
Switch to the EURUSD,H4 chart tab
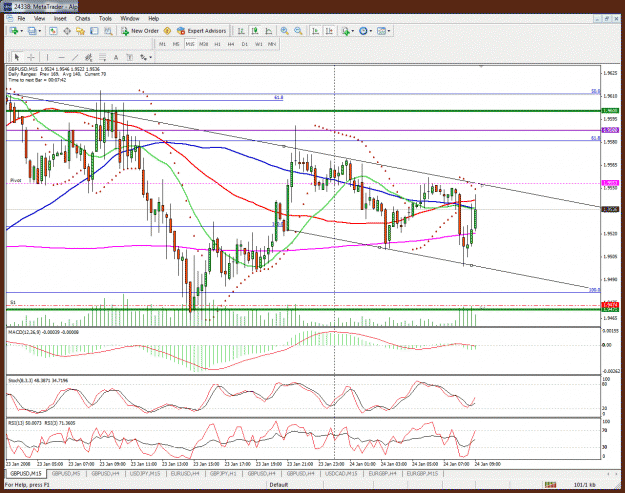click(185, 473)
